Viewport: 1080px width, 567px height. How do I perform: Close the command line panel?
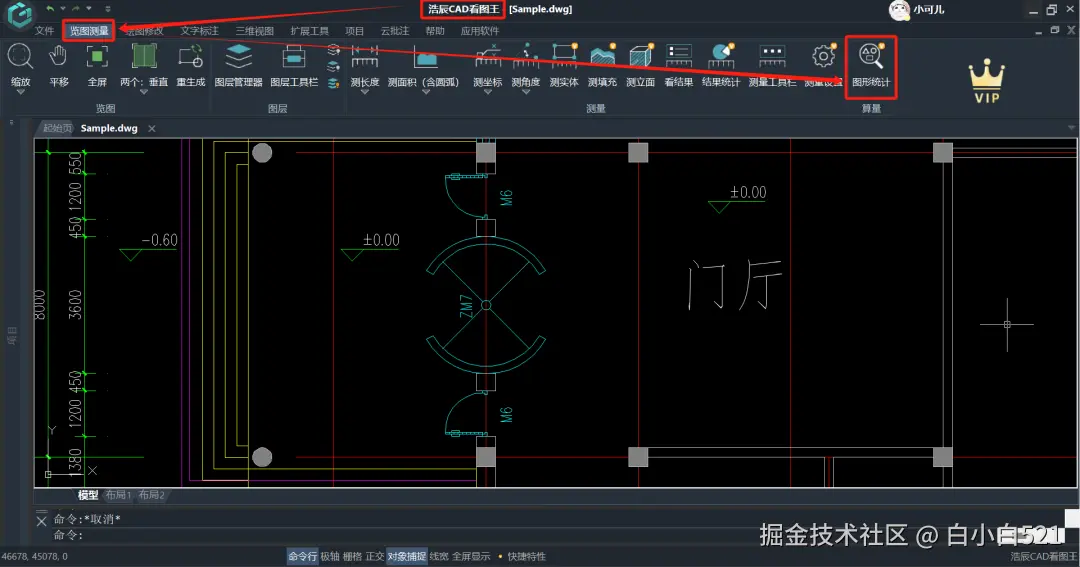(41, 522)
